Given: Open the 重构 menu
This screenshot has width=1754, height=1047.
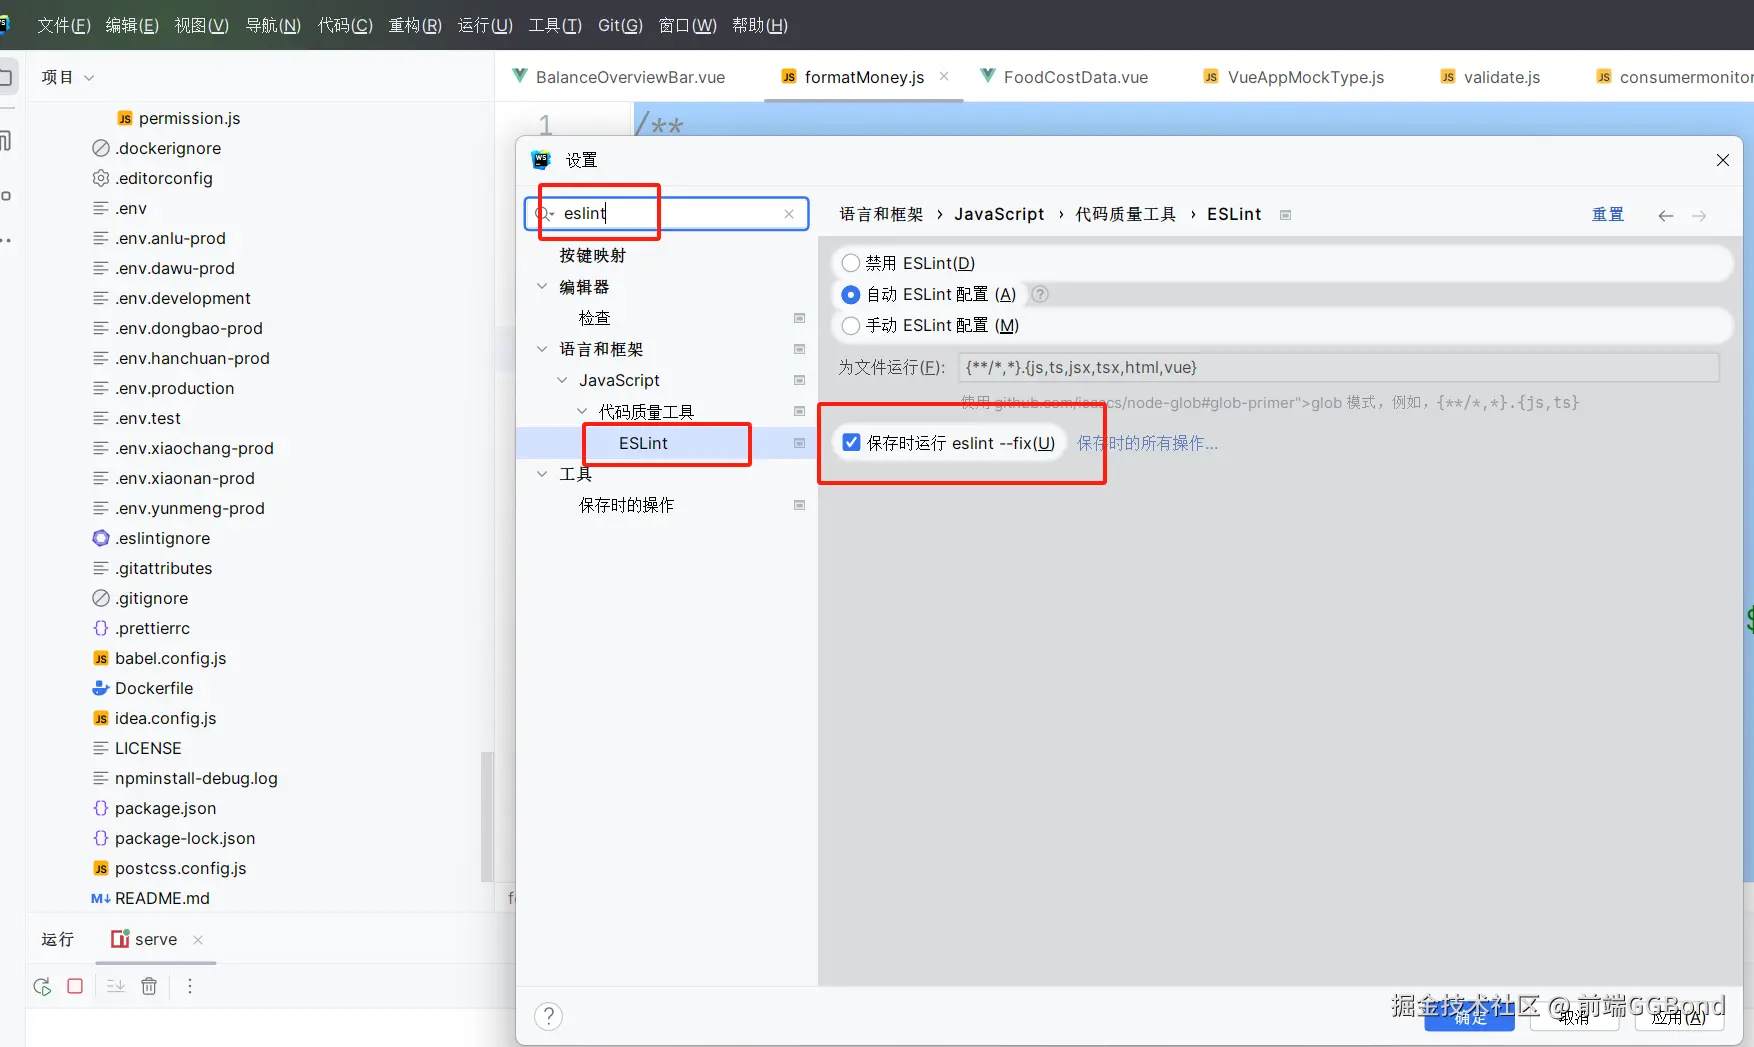Looking at the screenshot, I should point(415,25).
